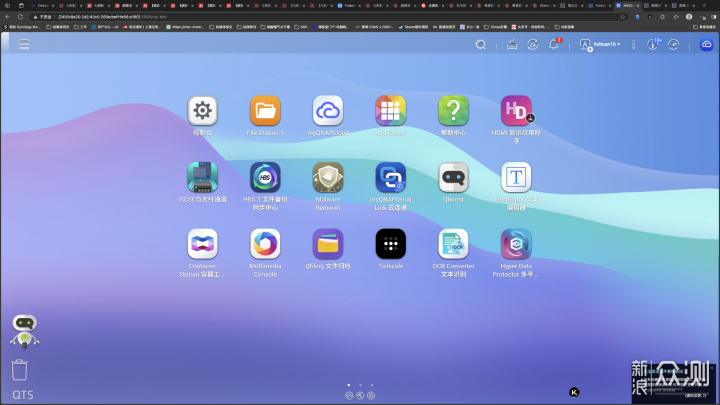Open the HDMI display applications icon

click(516, 110)
